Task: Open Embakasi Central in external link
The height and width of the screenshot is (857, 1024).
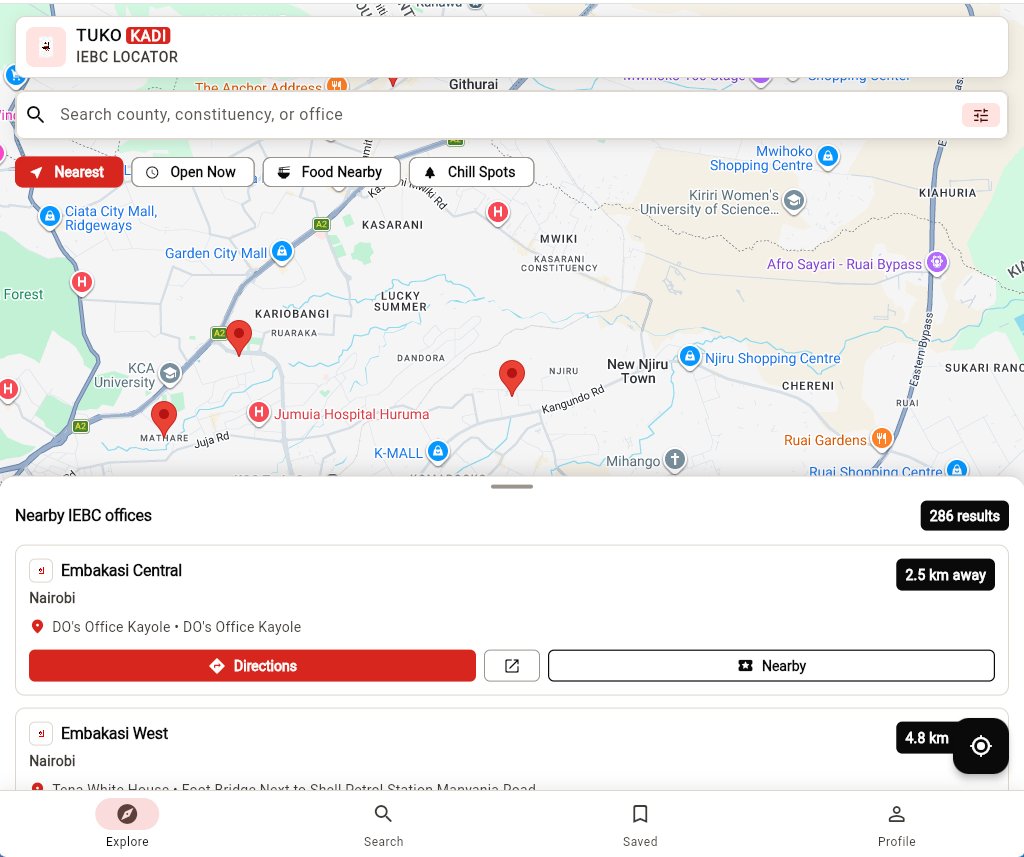Action: 512,666
